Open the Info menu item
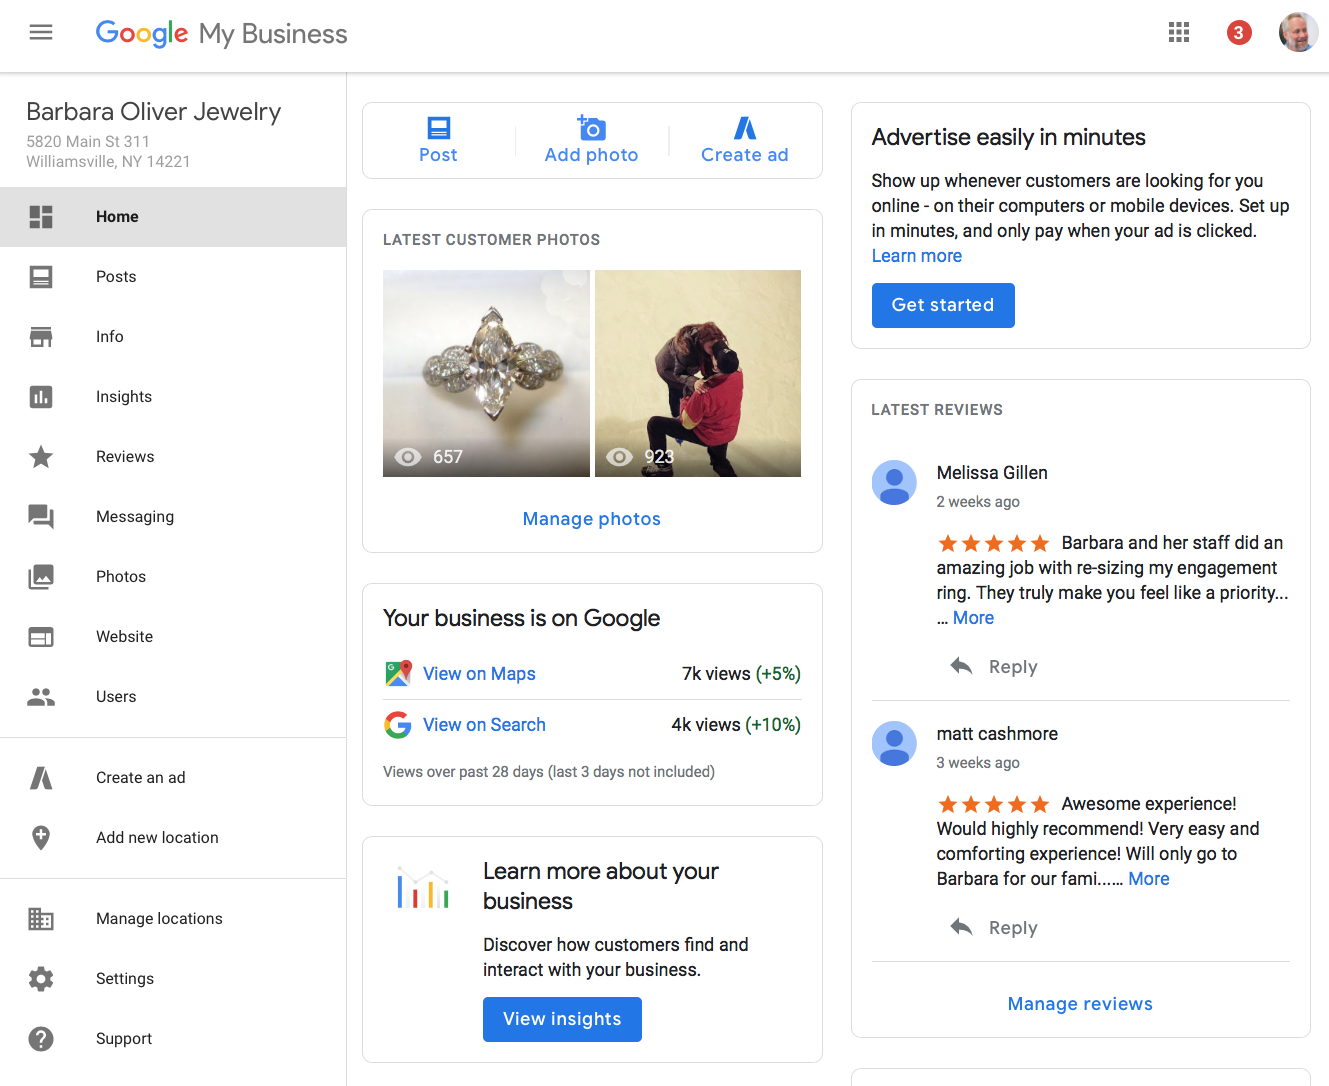The height and width of the screenshot is (1086, 1329). click(173, 337)
